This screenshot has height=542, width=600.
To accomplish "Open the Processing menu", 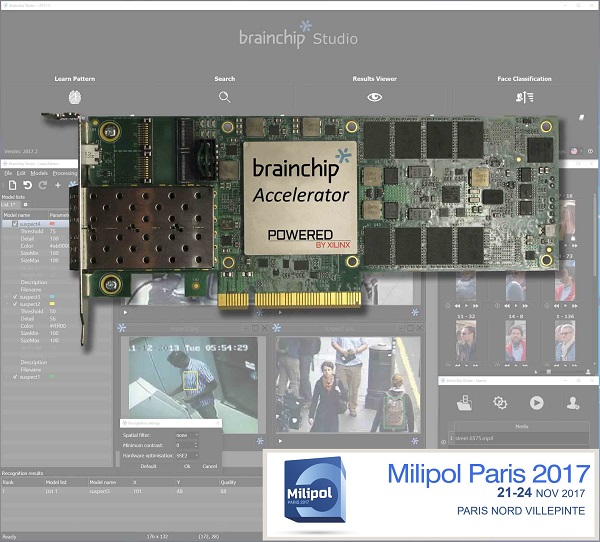I will pyautogui.click(x=65, y=173).
